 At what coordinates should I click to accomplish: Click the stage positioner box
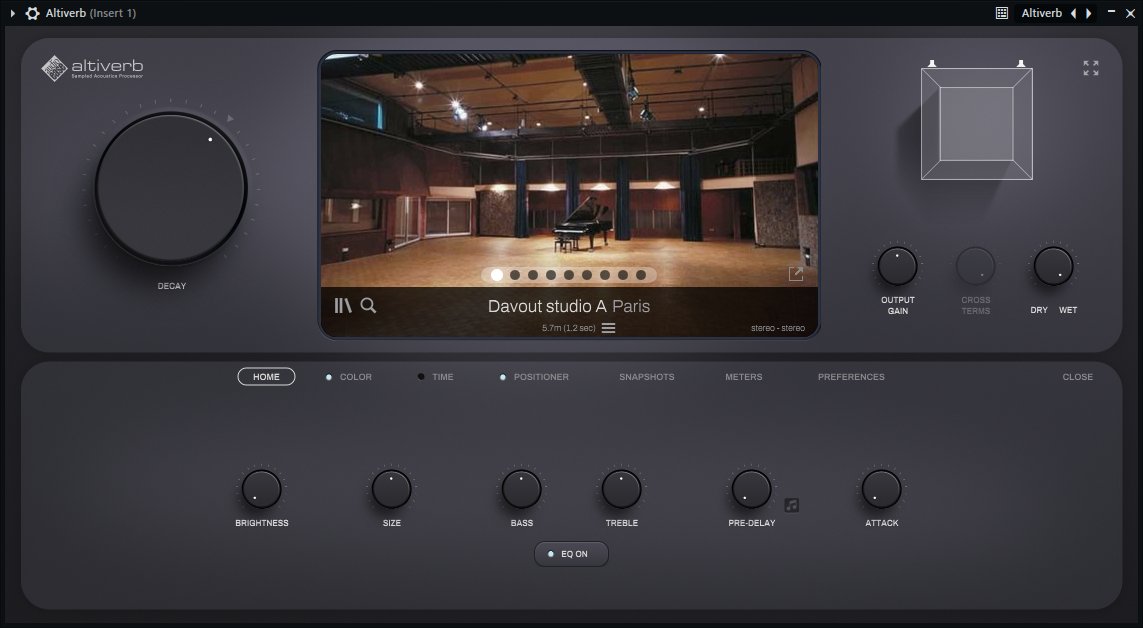point(977,124)
